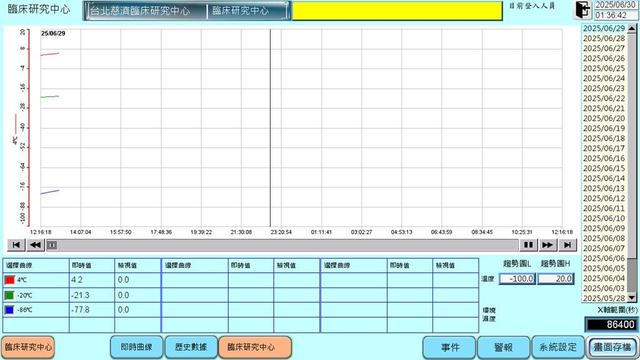Click the logout door icon
This screenshot has width=640, height=360.
point(583,10)
